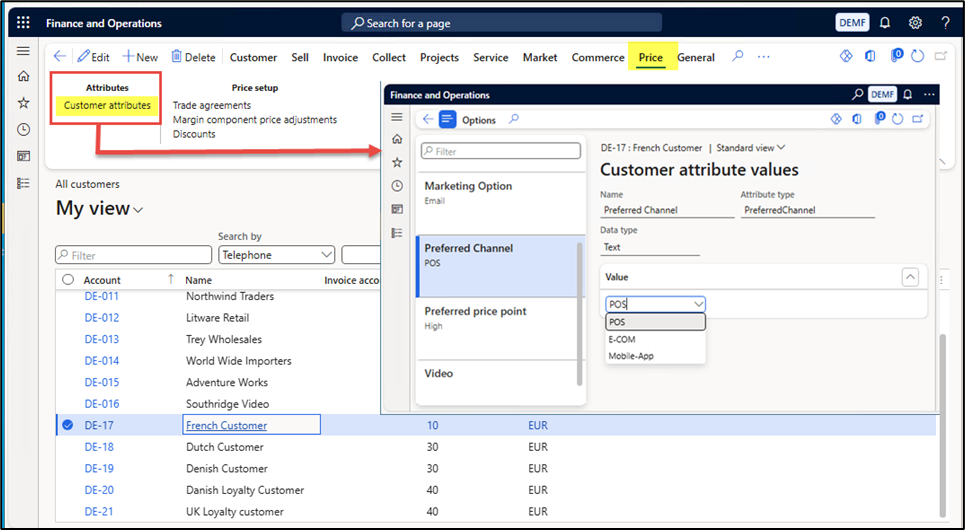Viewport: 965px width, 530px height.
Task: Click the popup hamburger navigation icon
Action: coord(397,117)
